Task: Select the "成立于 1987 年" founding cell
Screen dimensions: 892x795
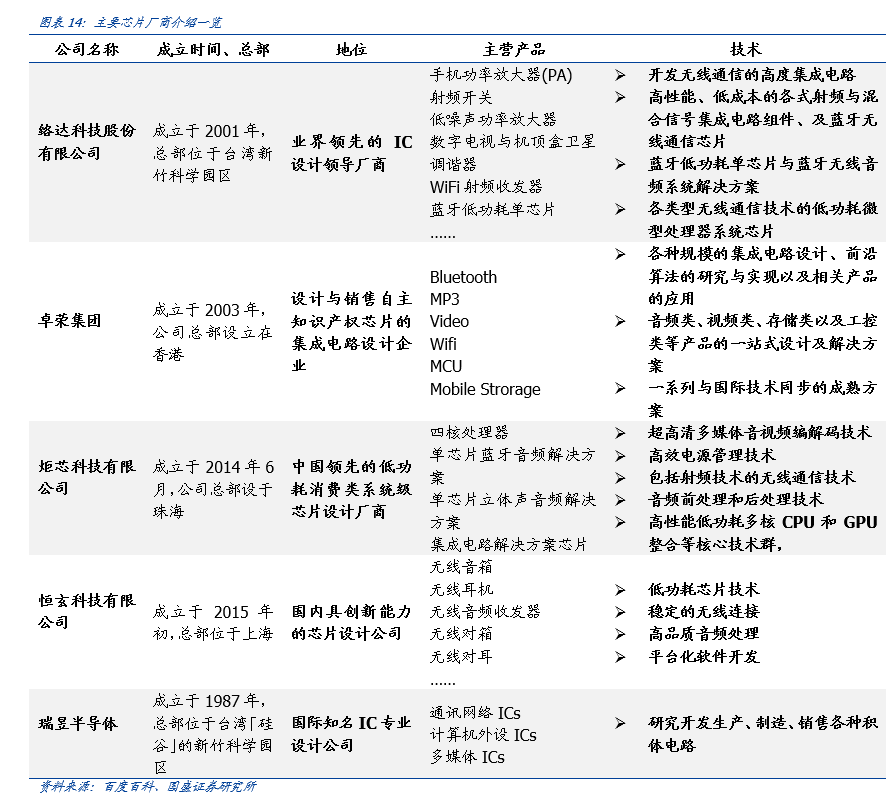Action: pyautogui.click(x=213, y=735)
